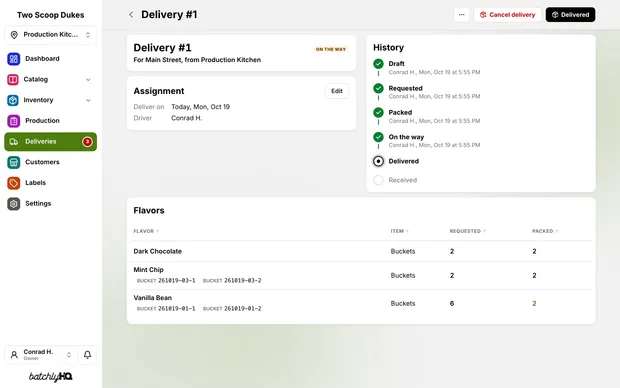Click For Main Street, from Production Kitchen text
The width and height of the screenshot is (620, 388).
pos(197,60)
